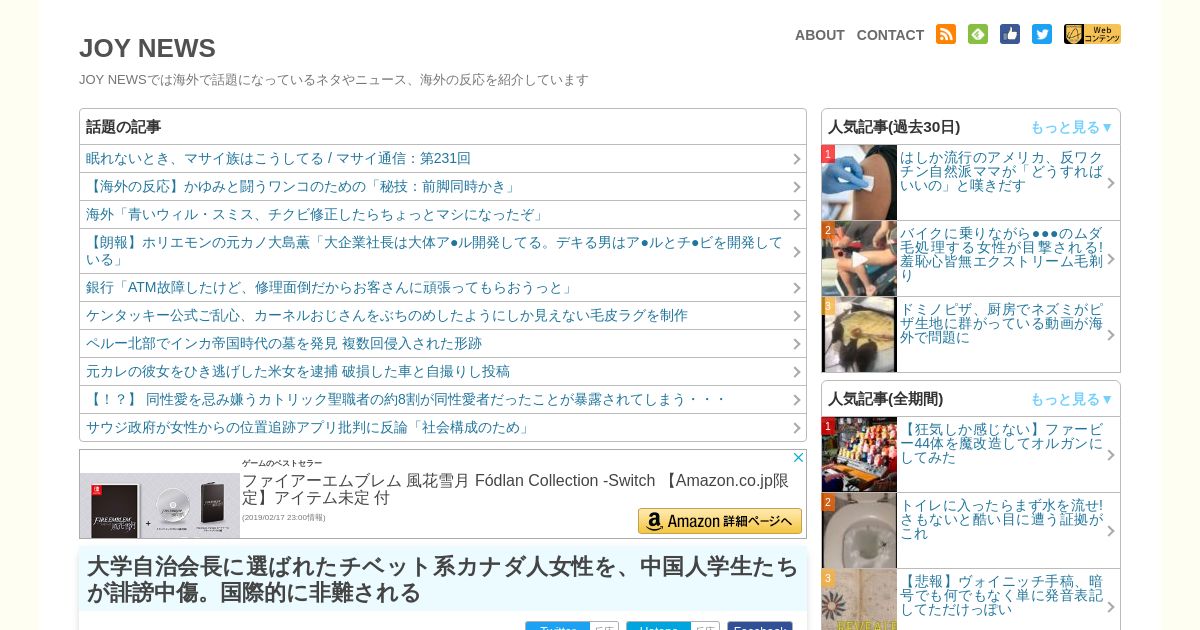Click chevron on かゆみと闘うワンコ row
1200x630 pixels.
797,187
